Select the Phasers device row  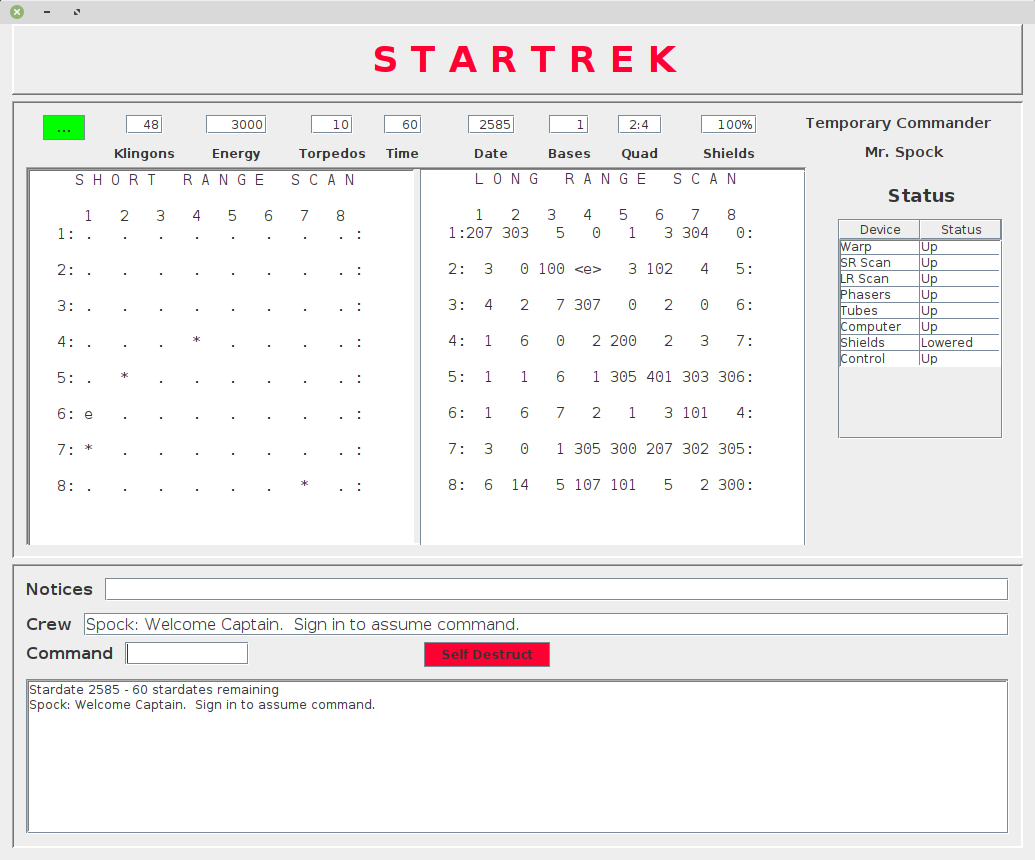pos(919,294)
